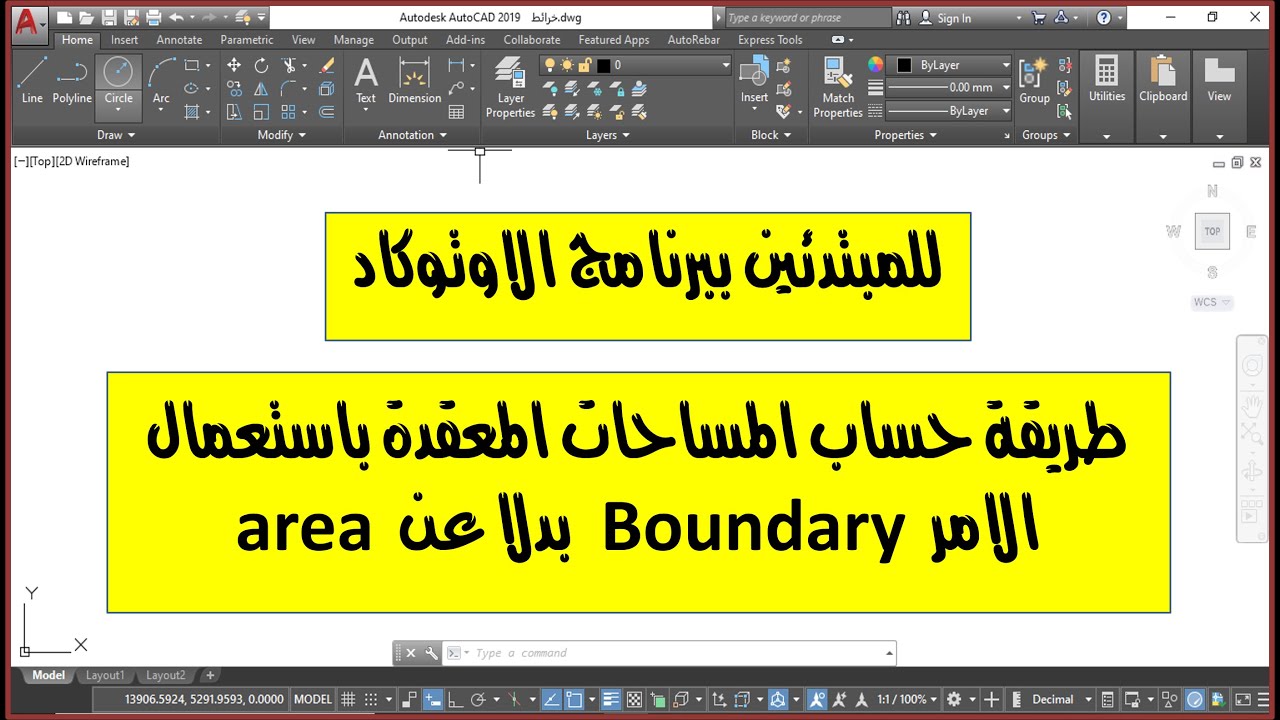Image resolution: width=1280 pixels, height=720 pixels.
Task: Expand the Draw panel
Action: pos(116,135)
